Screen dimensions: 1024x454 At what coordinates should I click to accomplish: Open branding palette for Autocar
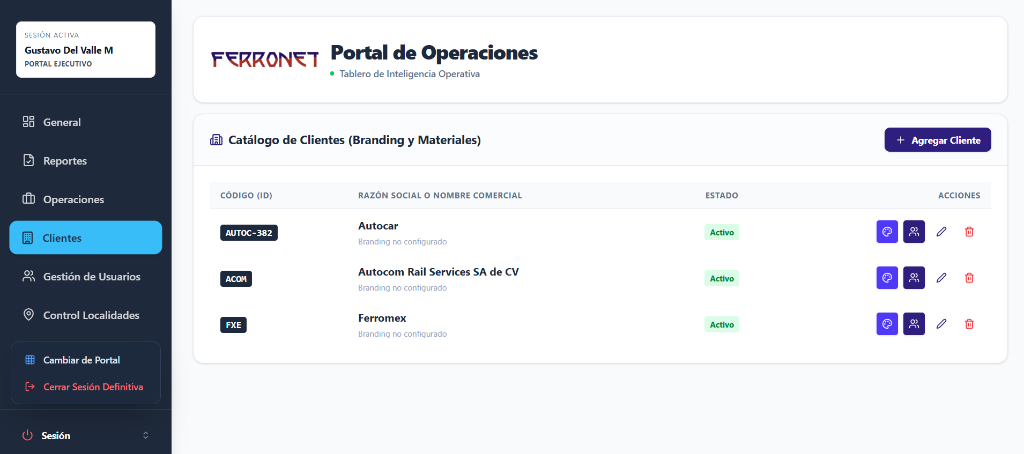coord(887,232)
